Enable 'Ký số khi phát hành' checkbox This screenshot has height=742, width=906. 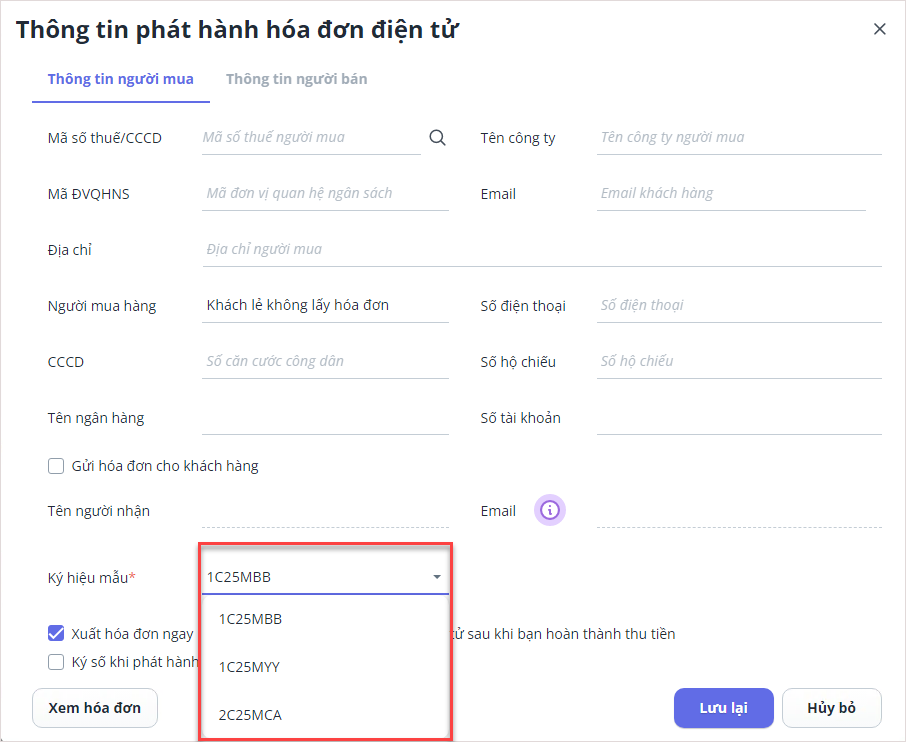57,661
